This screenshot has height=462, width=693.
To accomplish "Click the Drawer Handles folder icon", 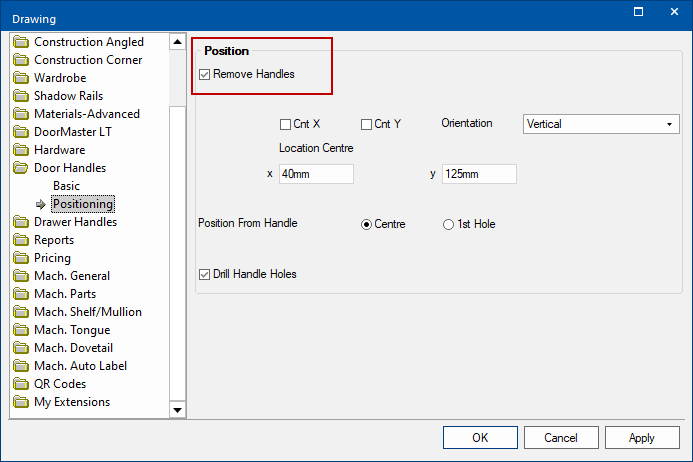I will pyautogui.click(x=22, y=222).
